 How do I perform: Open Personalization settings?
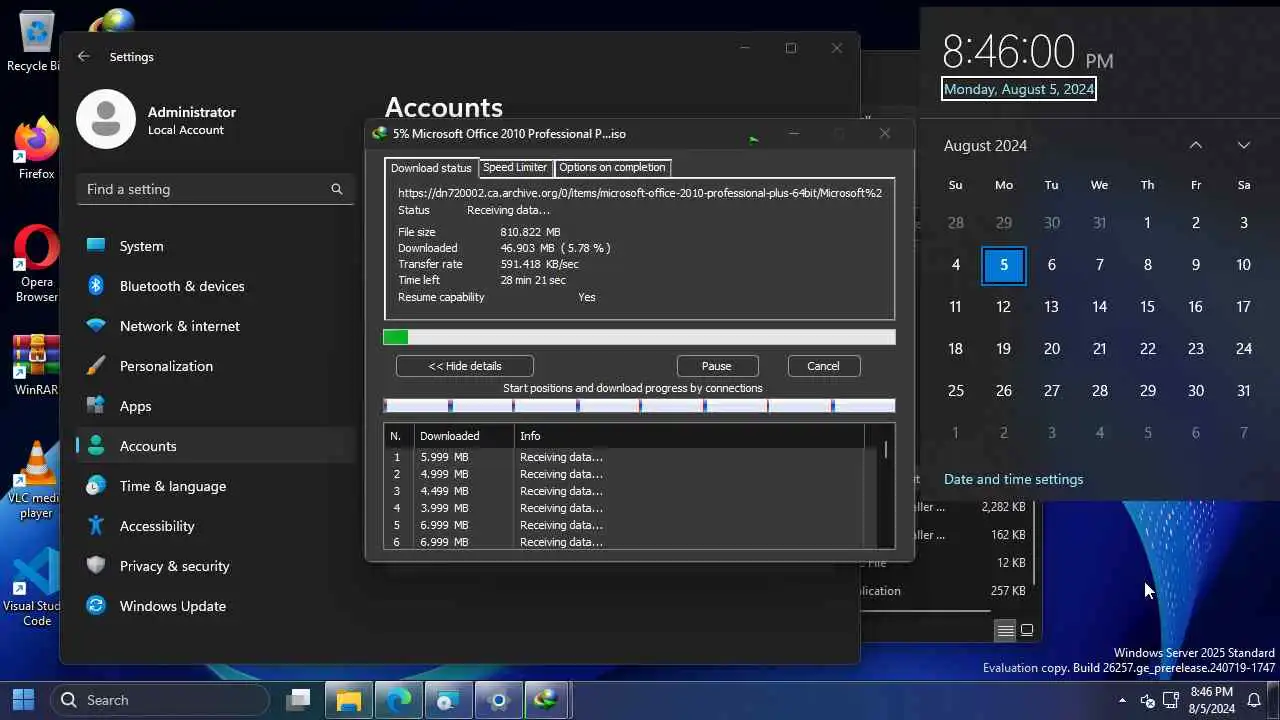[216, 366]
